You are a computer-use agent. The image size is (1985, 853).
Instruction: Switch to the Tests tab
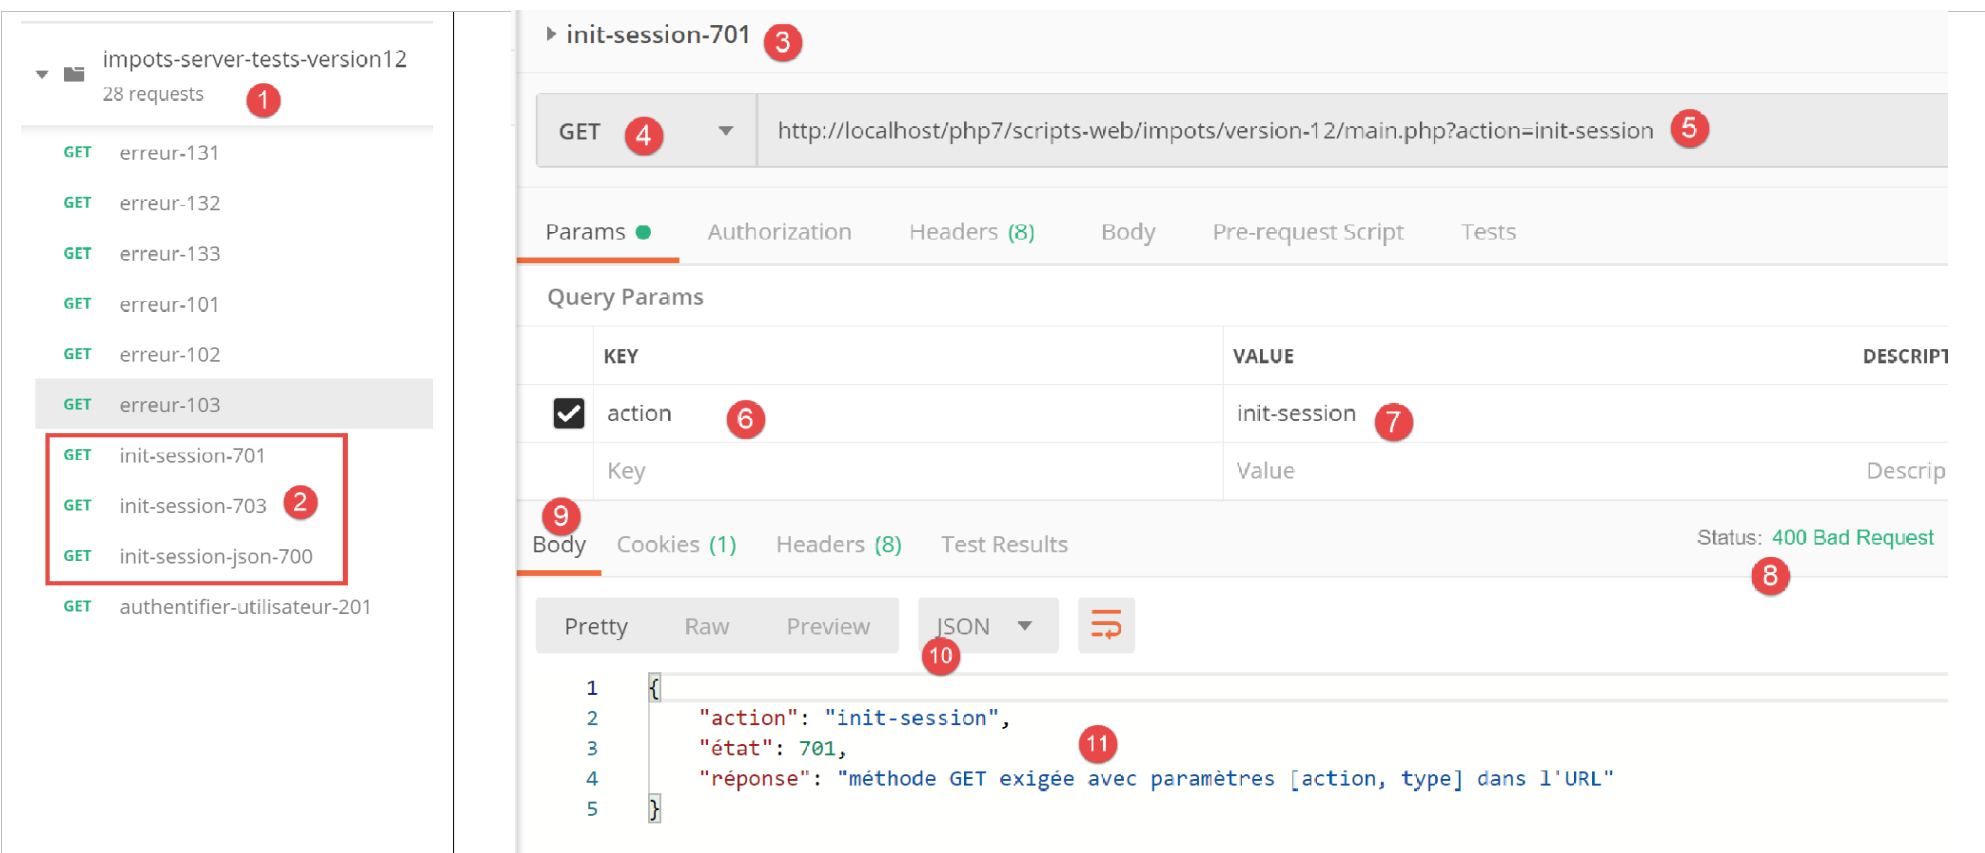[x=1487, y=232]
